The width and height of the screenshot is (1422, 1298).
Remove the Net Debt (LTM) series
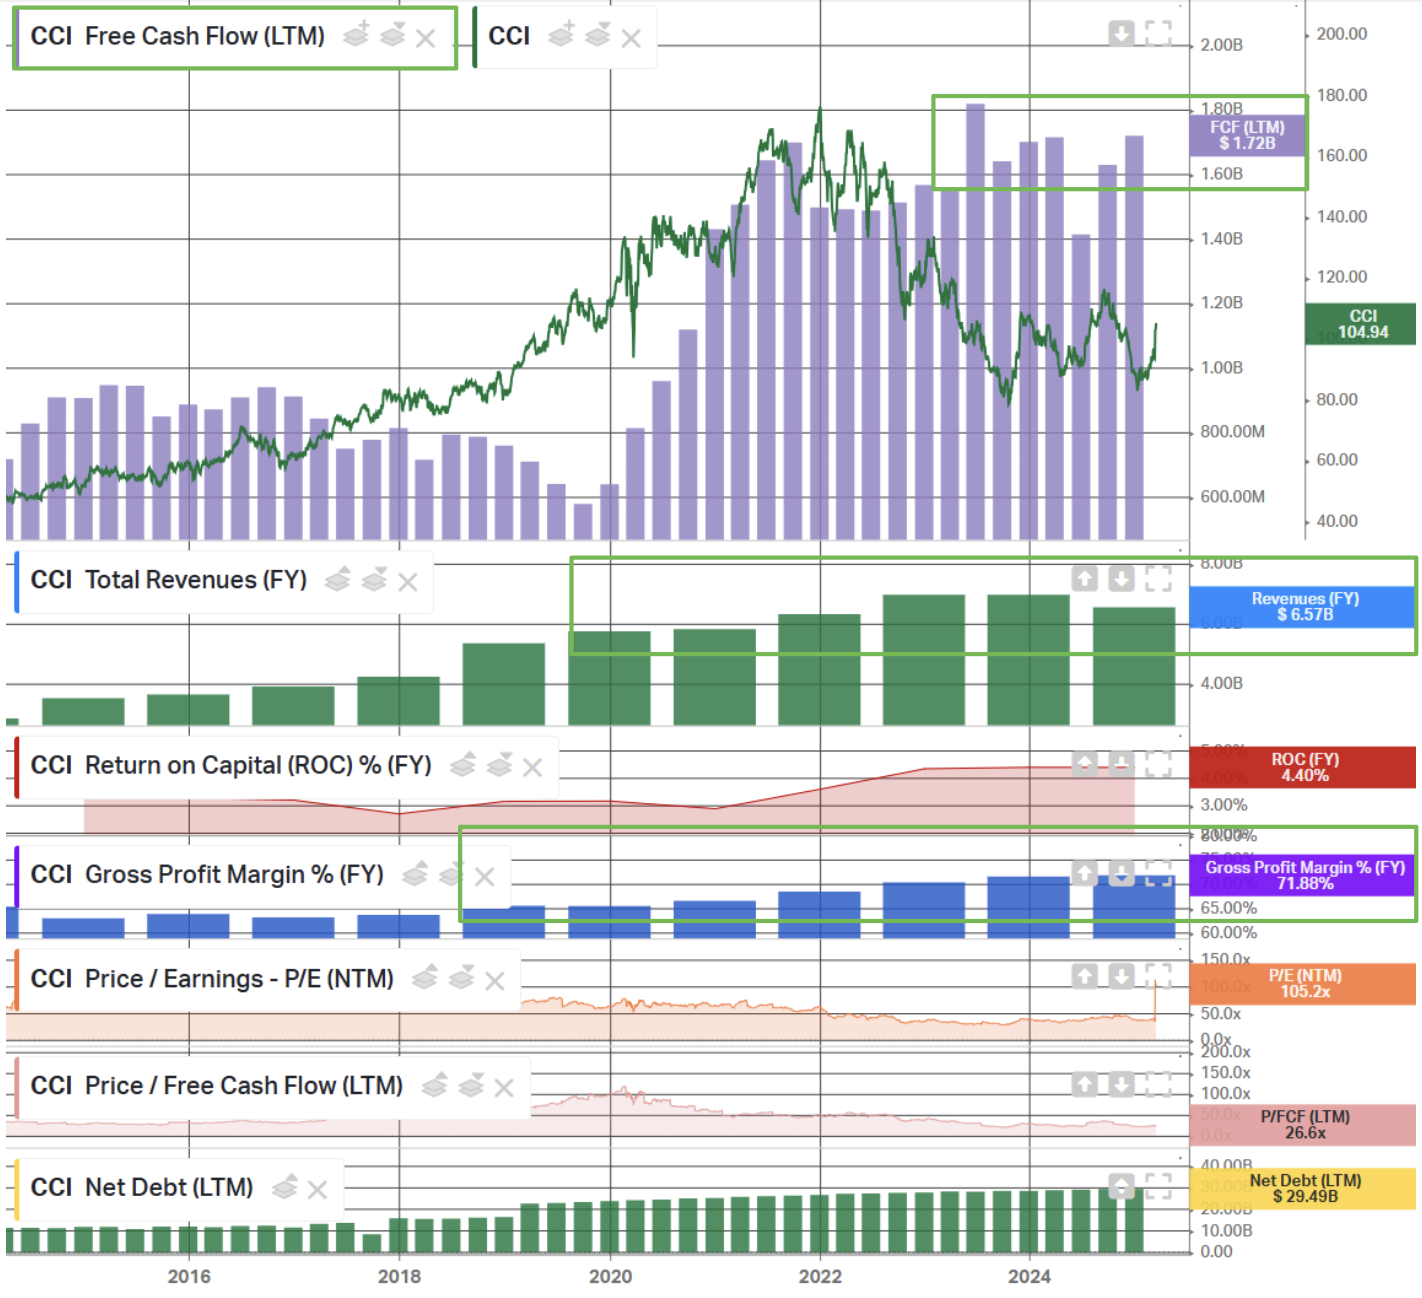pyautogui.click(x=318, y=1190)
